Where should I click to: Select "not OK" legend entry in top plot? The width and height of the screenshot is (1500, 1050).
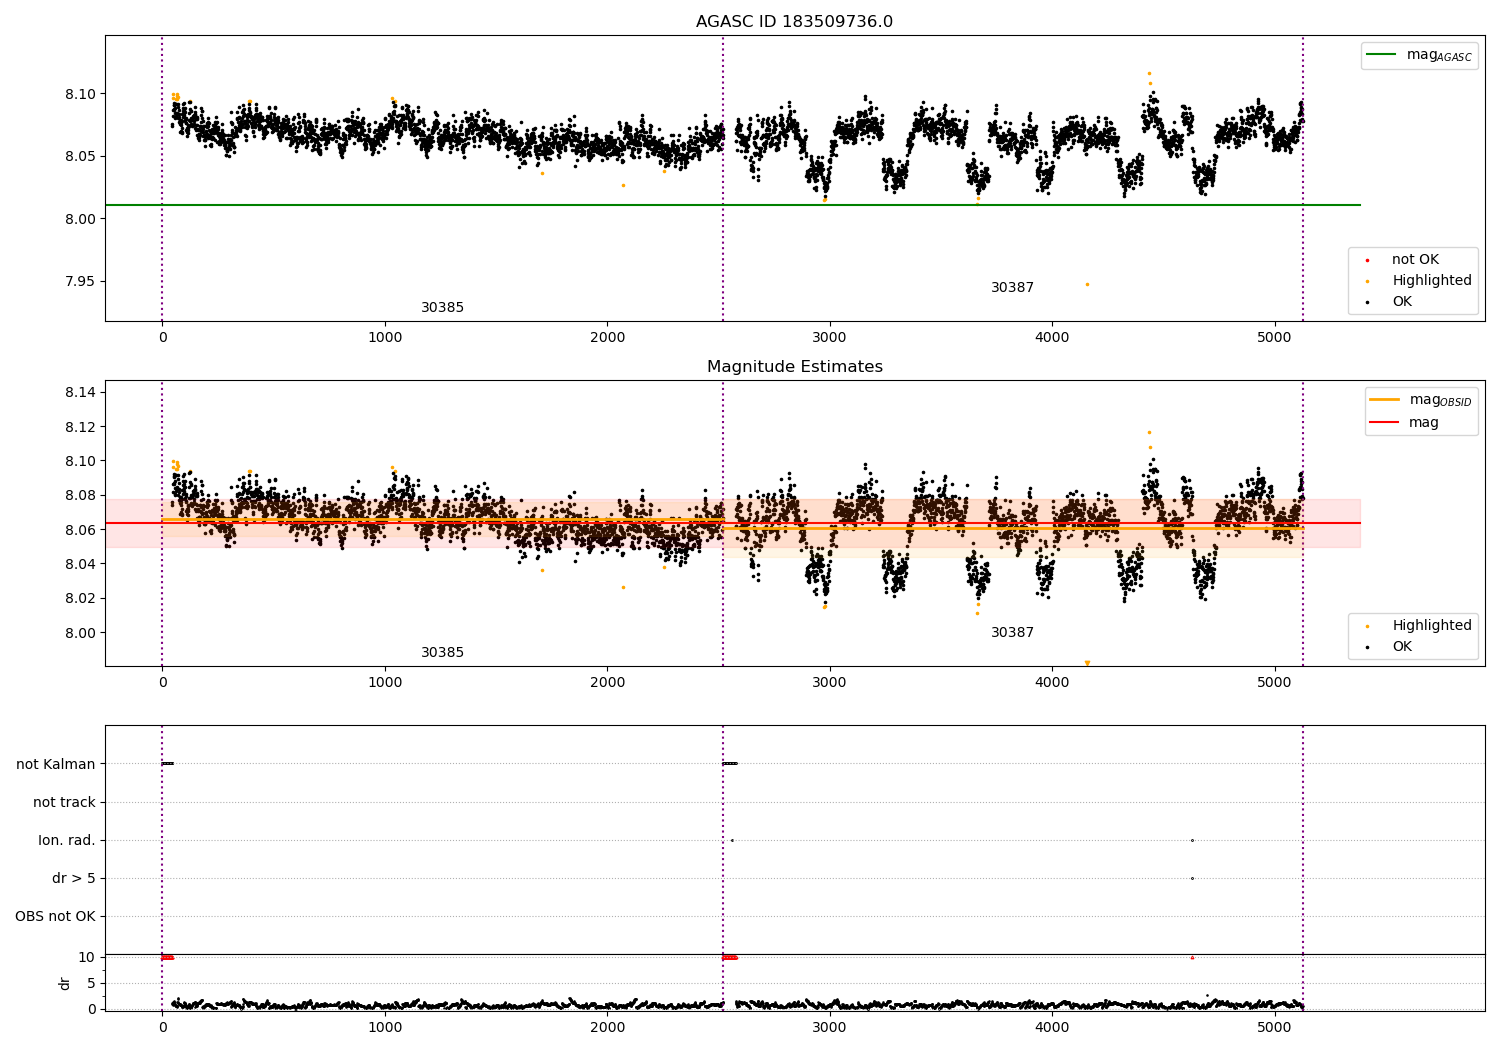point(1404,259)
